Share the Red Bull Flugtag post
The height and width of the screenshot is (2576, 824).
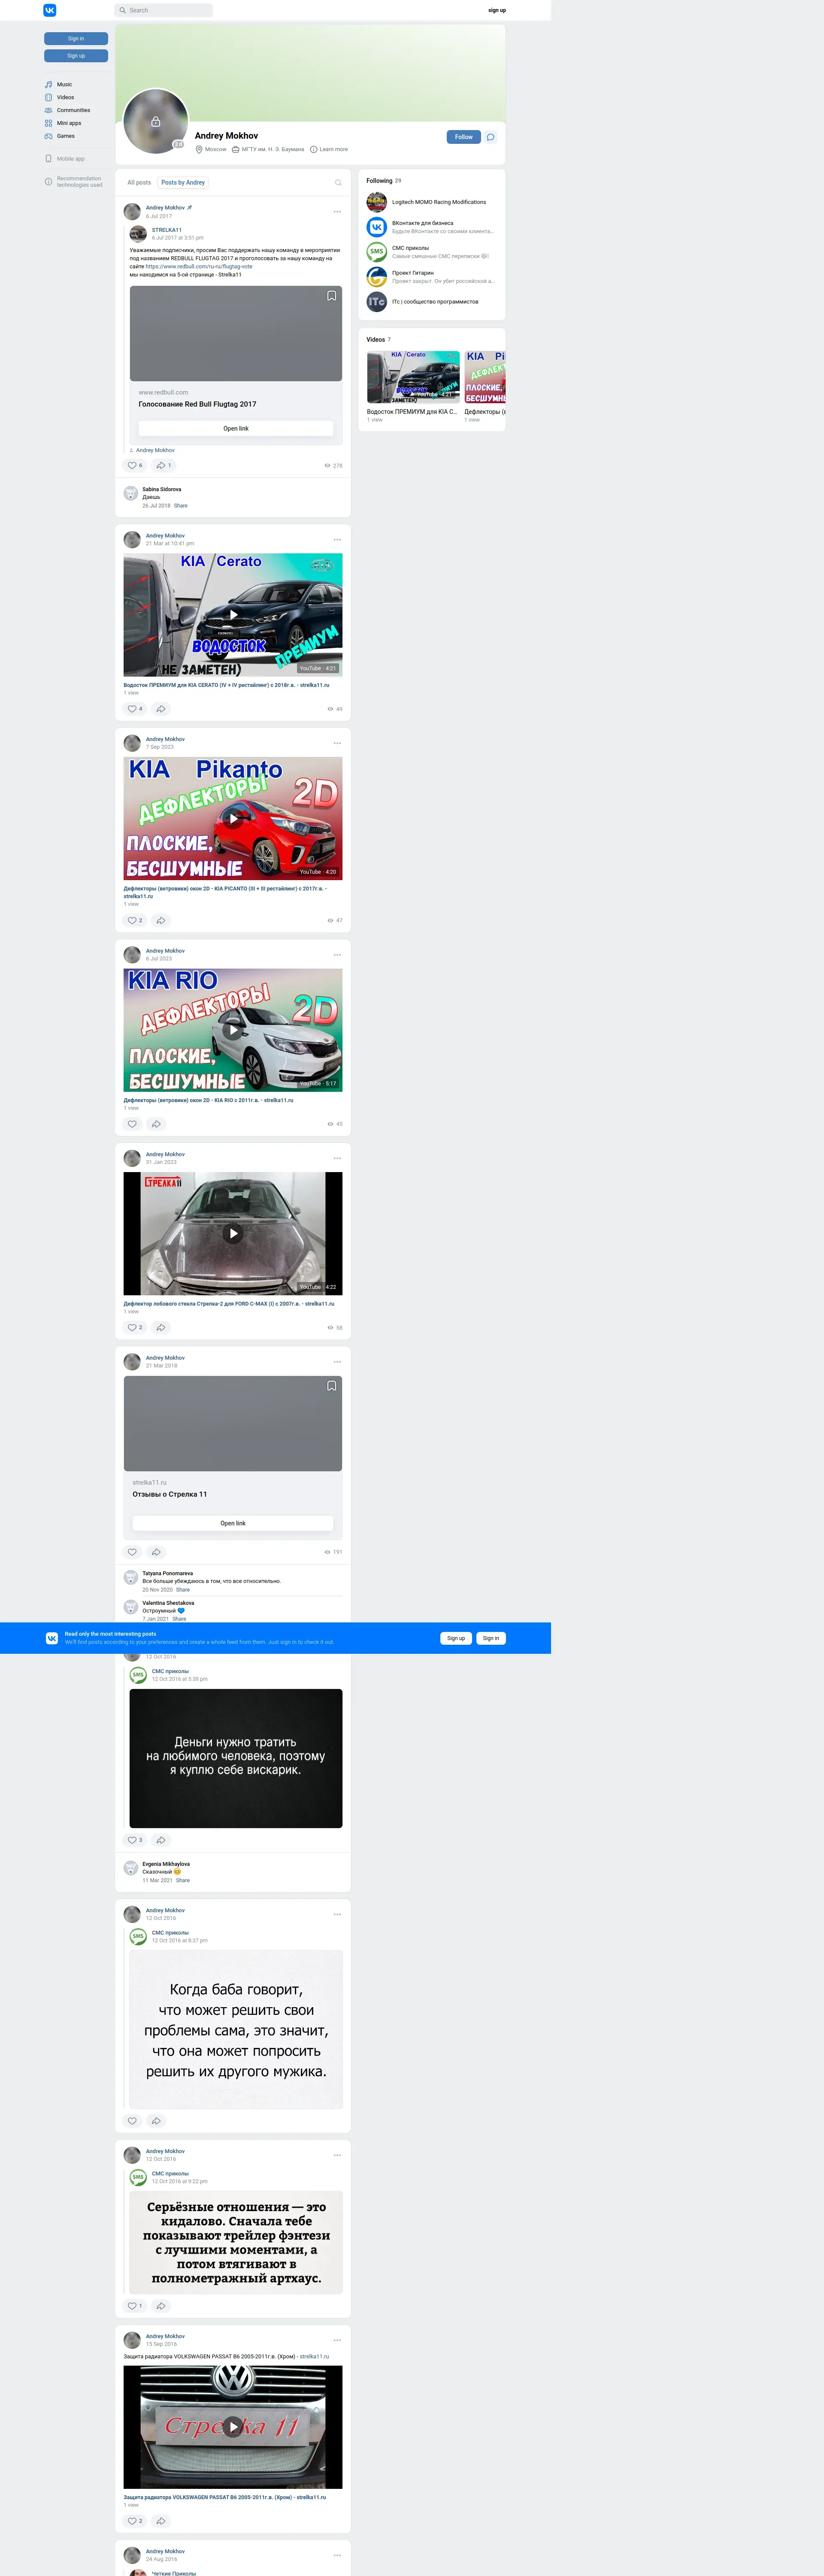163,465
